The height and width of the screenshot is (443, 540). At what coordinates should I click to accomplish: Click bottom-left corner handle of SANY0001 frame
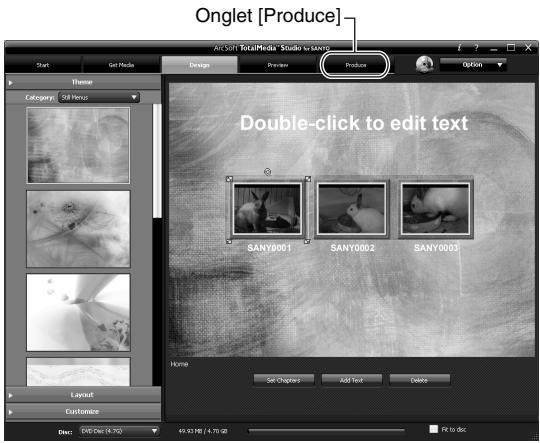(229, 241)
